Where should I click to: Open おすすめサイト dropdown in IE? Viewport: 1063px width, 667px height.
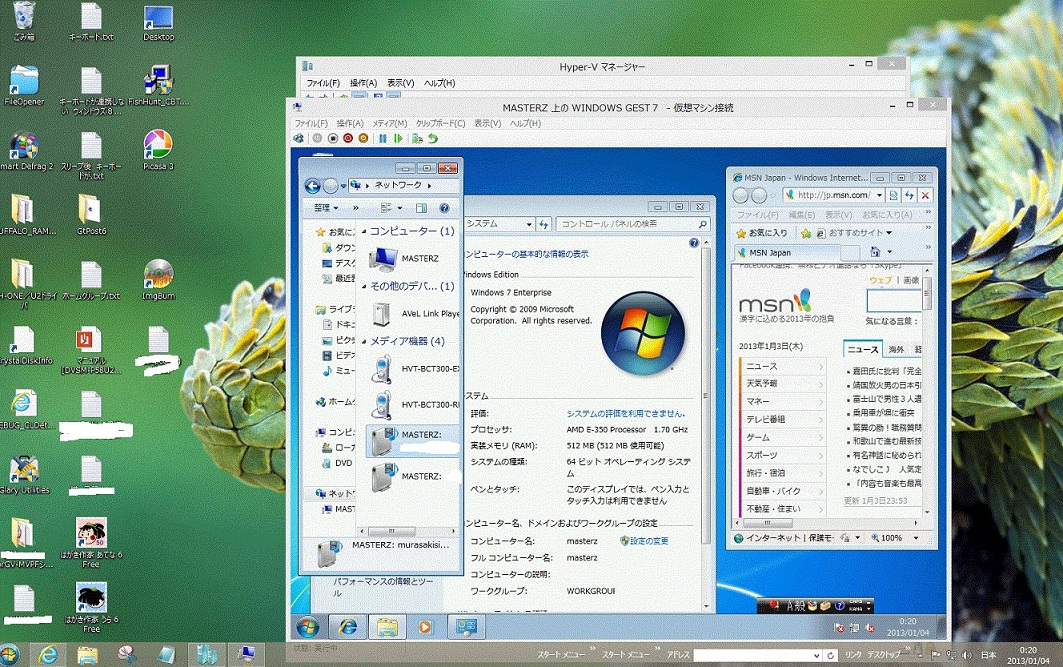(x=855, y=233)
